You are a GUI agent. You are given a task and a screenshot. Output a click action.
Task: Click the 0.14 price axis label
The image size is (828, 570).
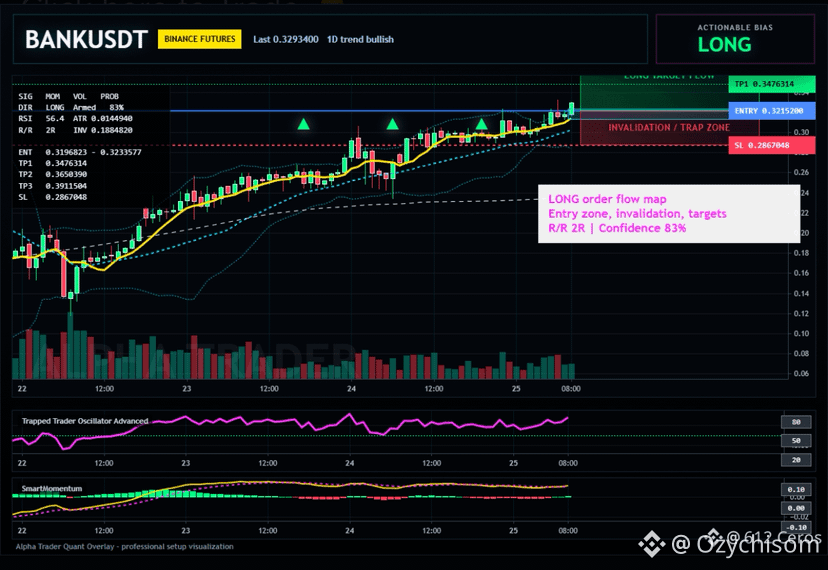(801, 294)
